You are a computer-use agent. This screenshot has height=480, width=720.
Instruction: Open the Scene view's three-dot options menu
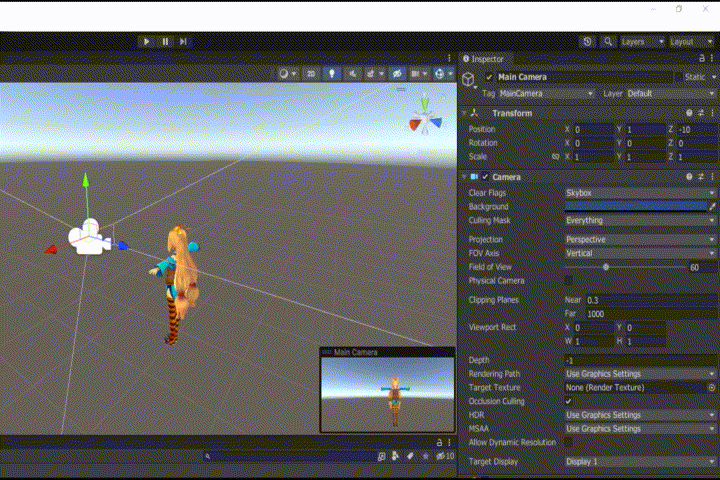449,58
